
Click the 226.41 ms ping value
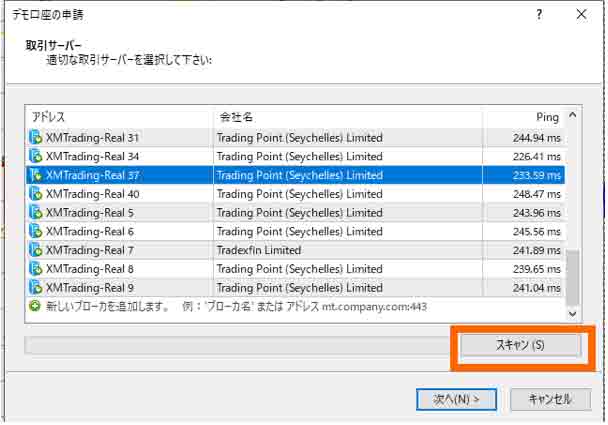(537, 156)
